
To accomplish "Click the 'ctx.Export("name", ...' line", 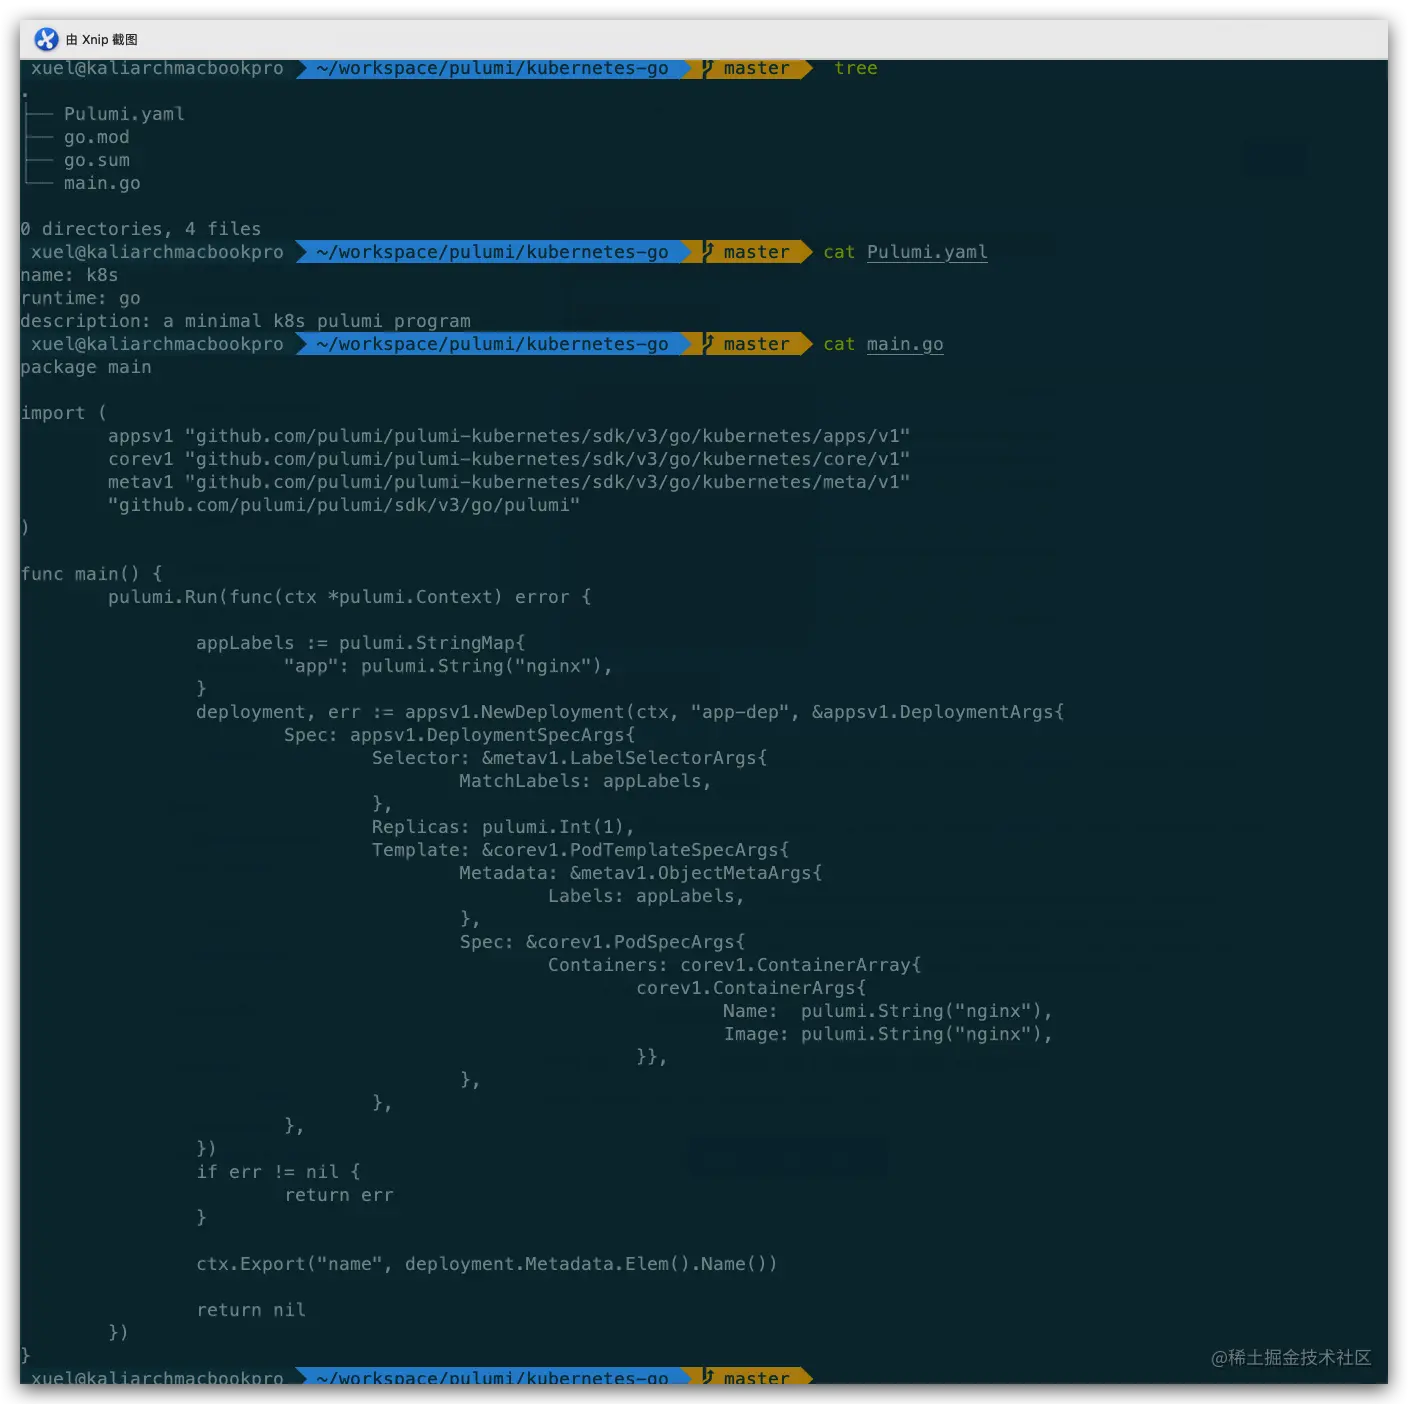I will (x=487, y=1264).
